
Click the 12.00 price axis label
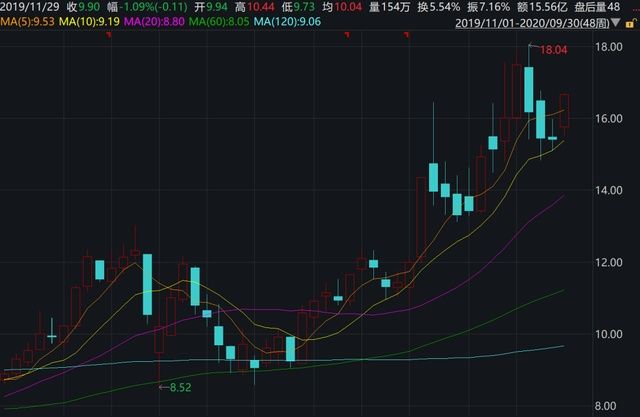tap(609, 262)
